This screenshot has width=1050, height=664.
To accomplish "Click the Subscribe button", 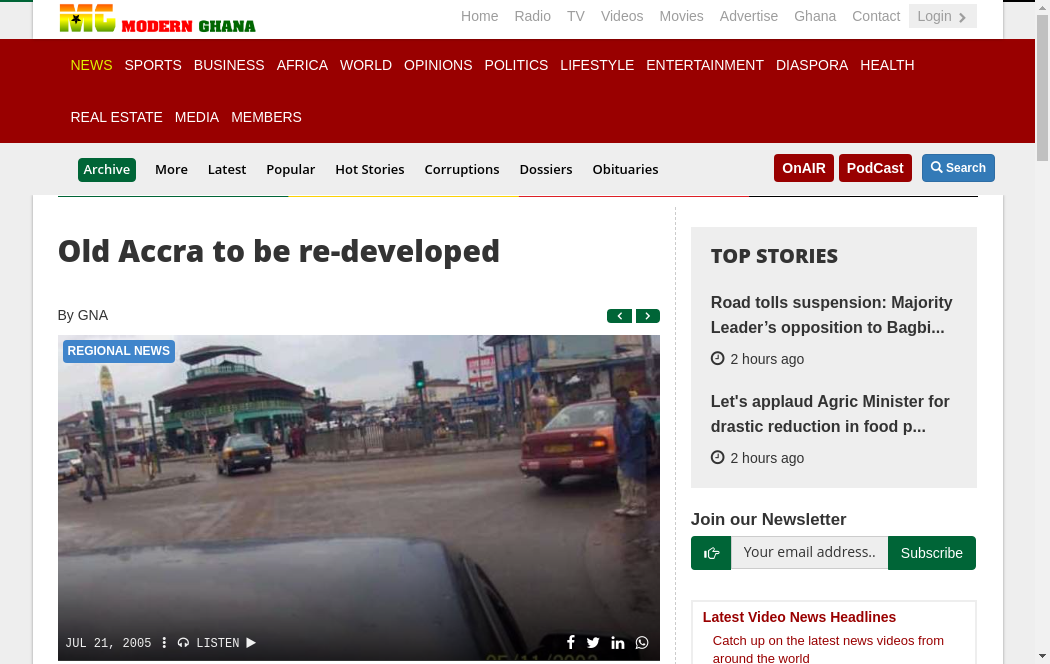I will coord(931,553).
